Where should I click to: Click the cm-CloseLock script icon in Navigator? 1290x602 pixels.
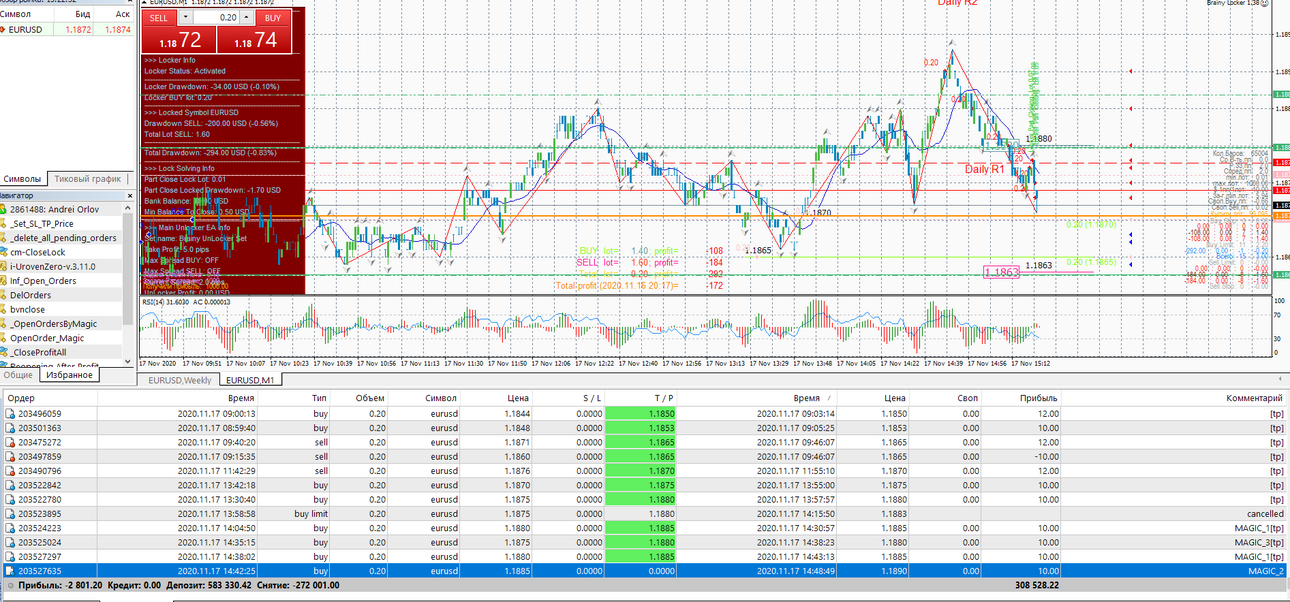(x=4, y=252)
